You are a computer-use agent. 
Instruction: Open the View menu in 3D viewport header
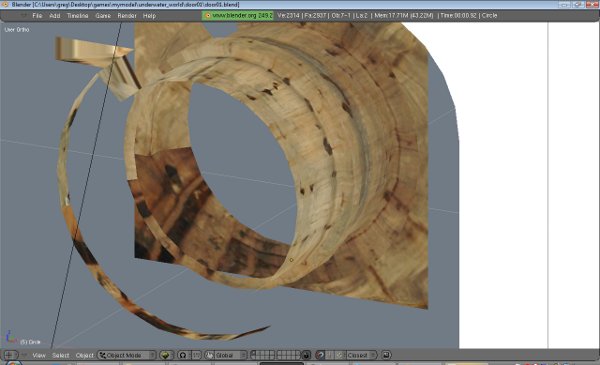click(39, 355)
